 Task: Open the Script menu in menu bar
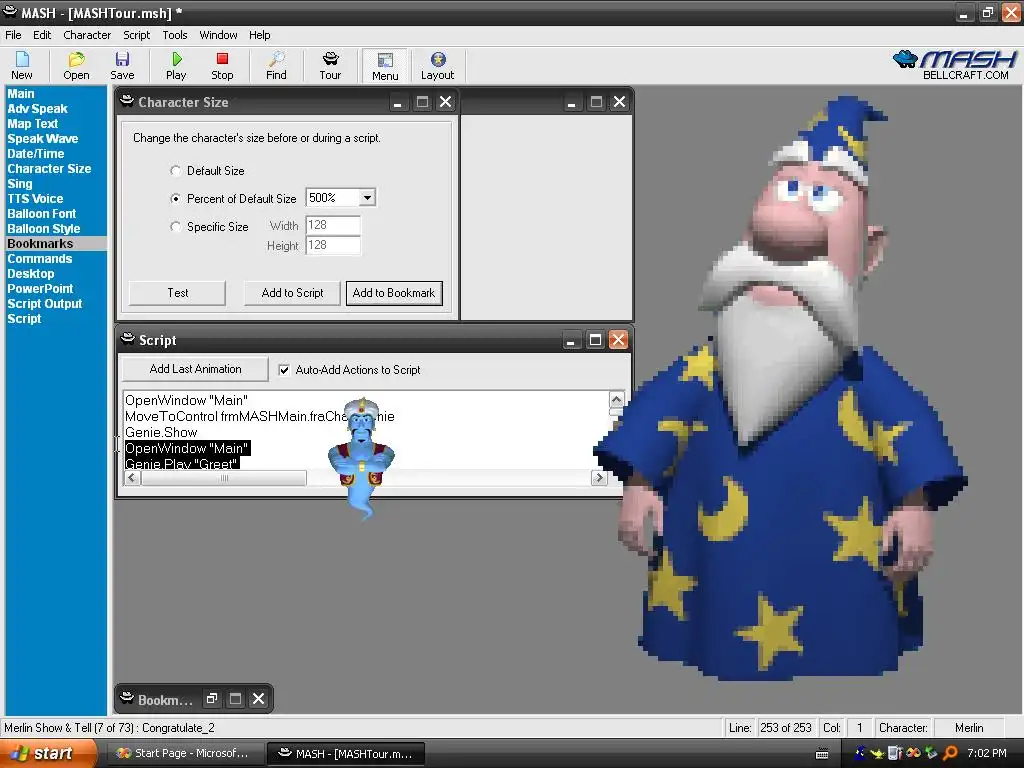coord(136,35)
